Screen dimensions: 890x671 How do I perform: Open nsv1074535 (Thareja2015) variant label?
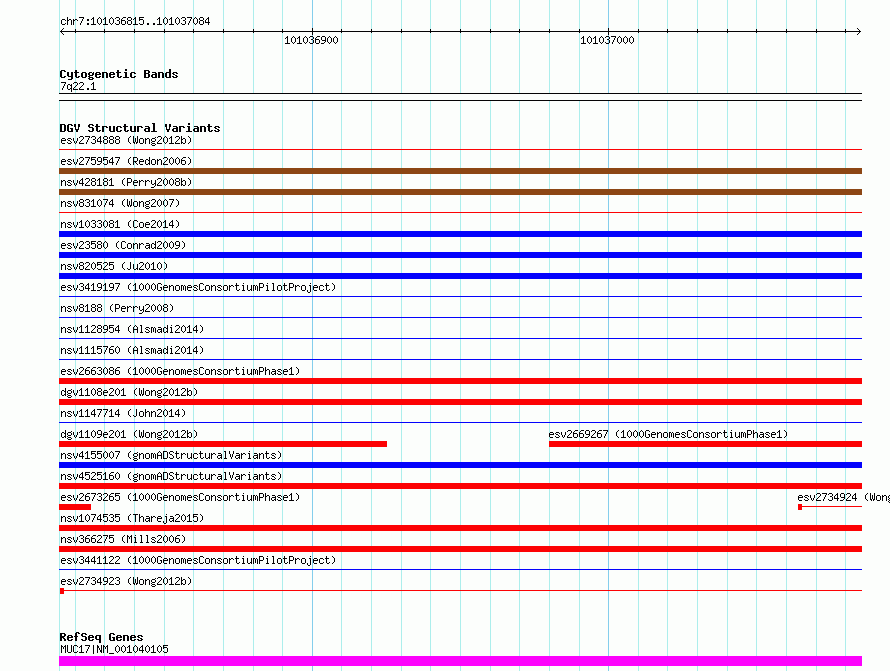click(132, 518)
